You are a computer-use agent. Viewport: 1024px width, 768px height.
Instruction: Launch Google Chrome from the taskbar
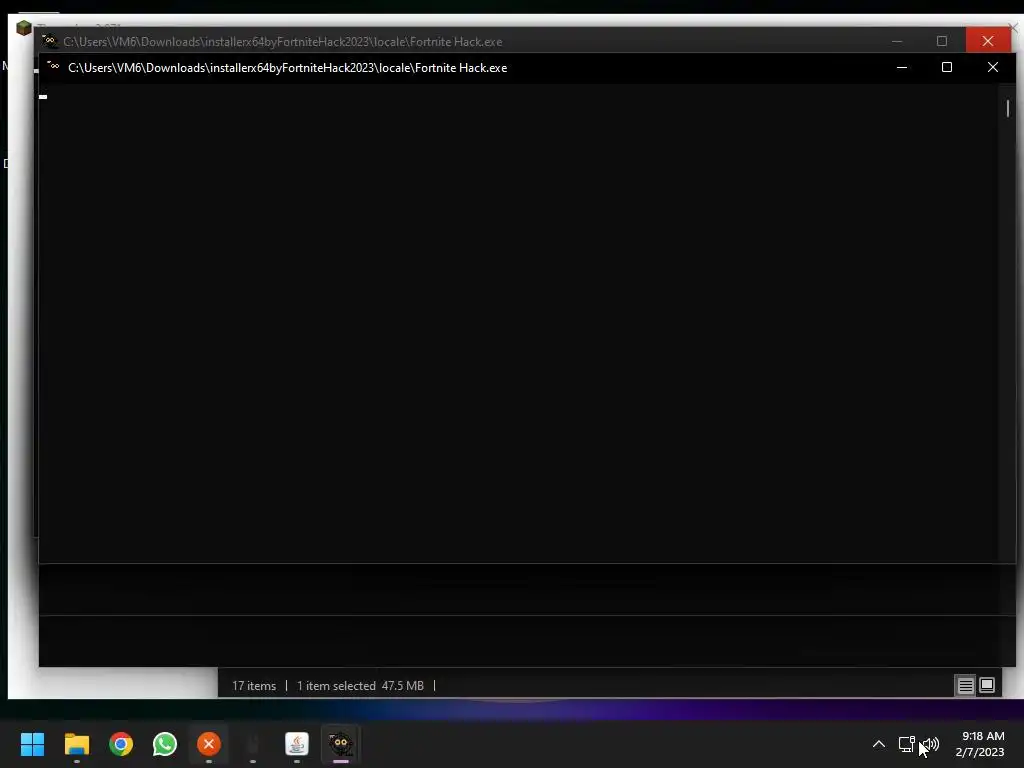click(x=121, y=744)
